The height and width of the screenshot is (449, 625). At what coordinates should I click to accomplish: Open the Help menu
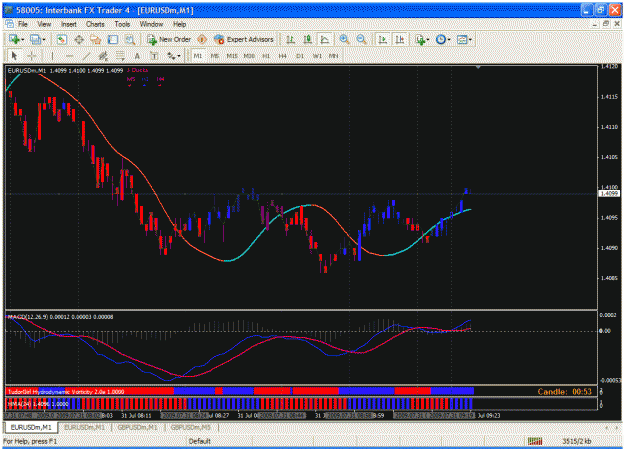[x=179, y=24]
